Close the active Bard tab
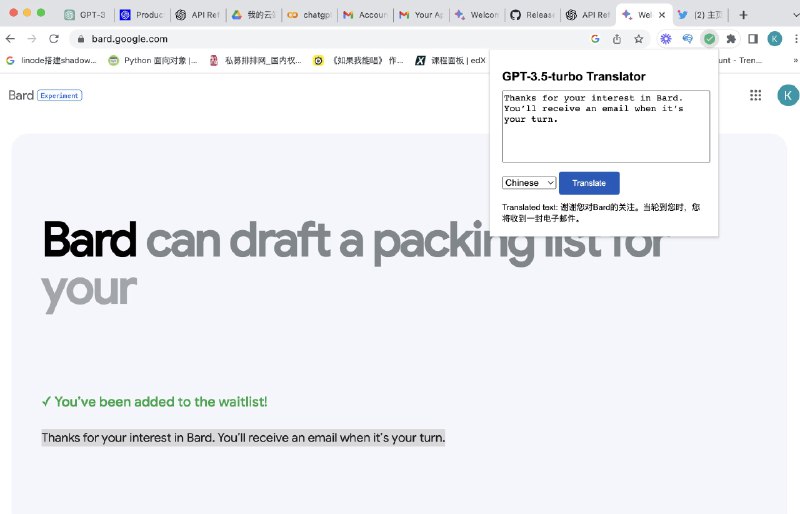This screenshot has height=514, width=800. [662, 15]
